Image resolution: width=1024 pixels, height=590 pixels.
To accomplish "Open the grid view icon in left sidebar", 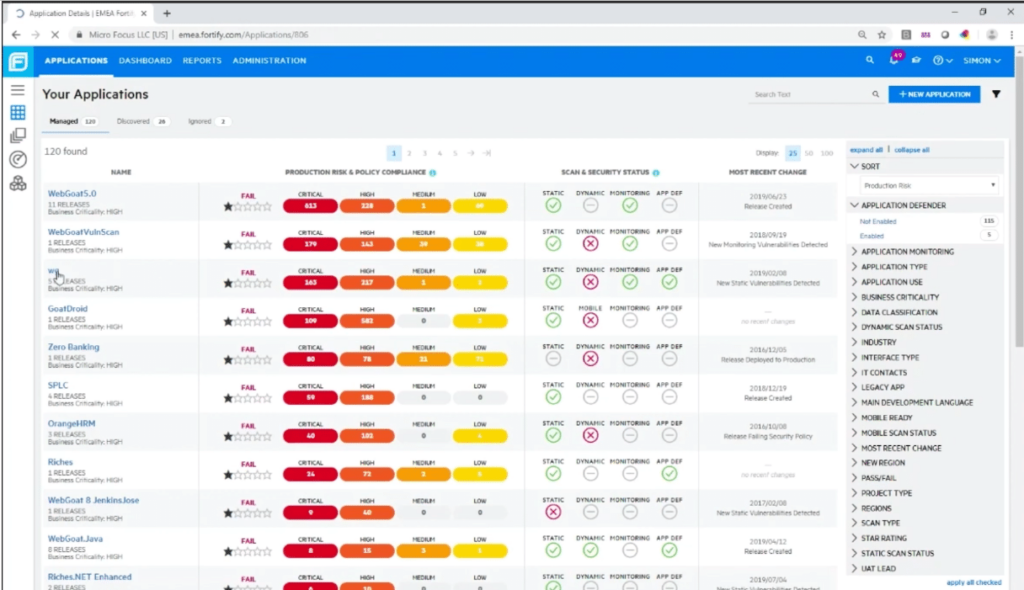I will pos(17,112).
